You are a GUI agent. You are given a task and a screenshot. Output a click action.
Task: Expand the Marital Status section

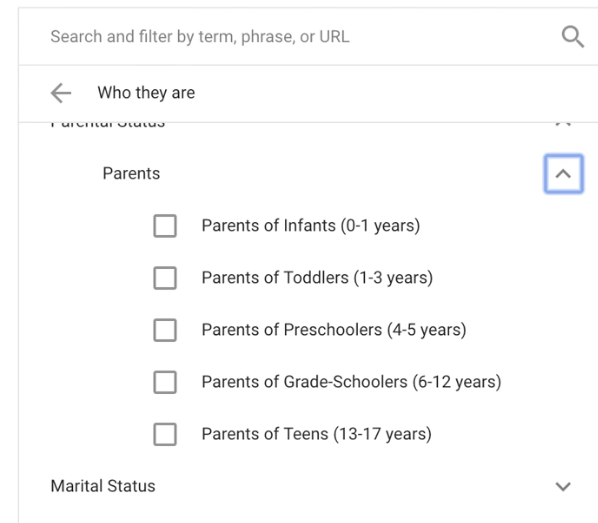pos(563,486)
